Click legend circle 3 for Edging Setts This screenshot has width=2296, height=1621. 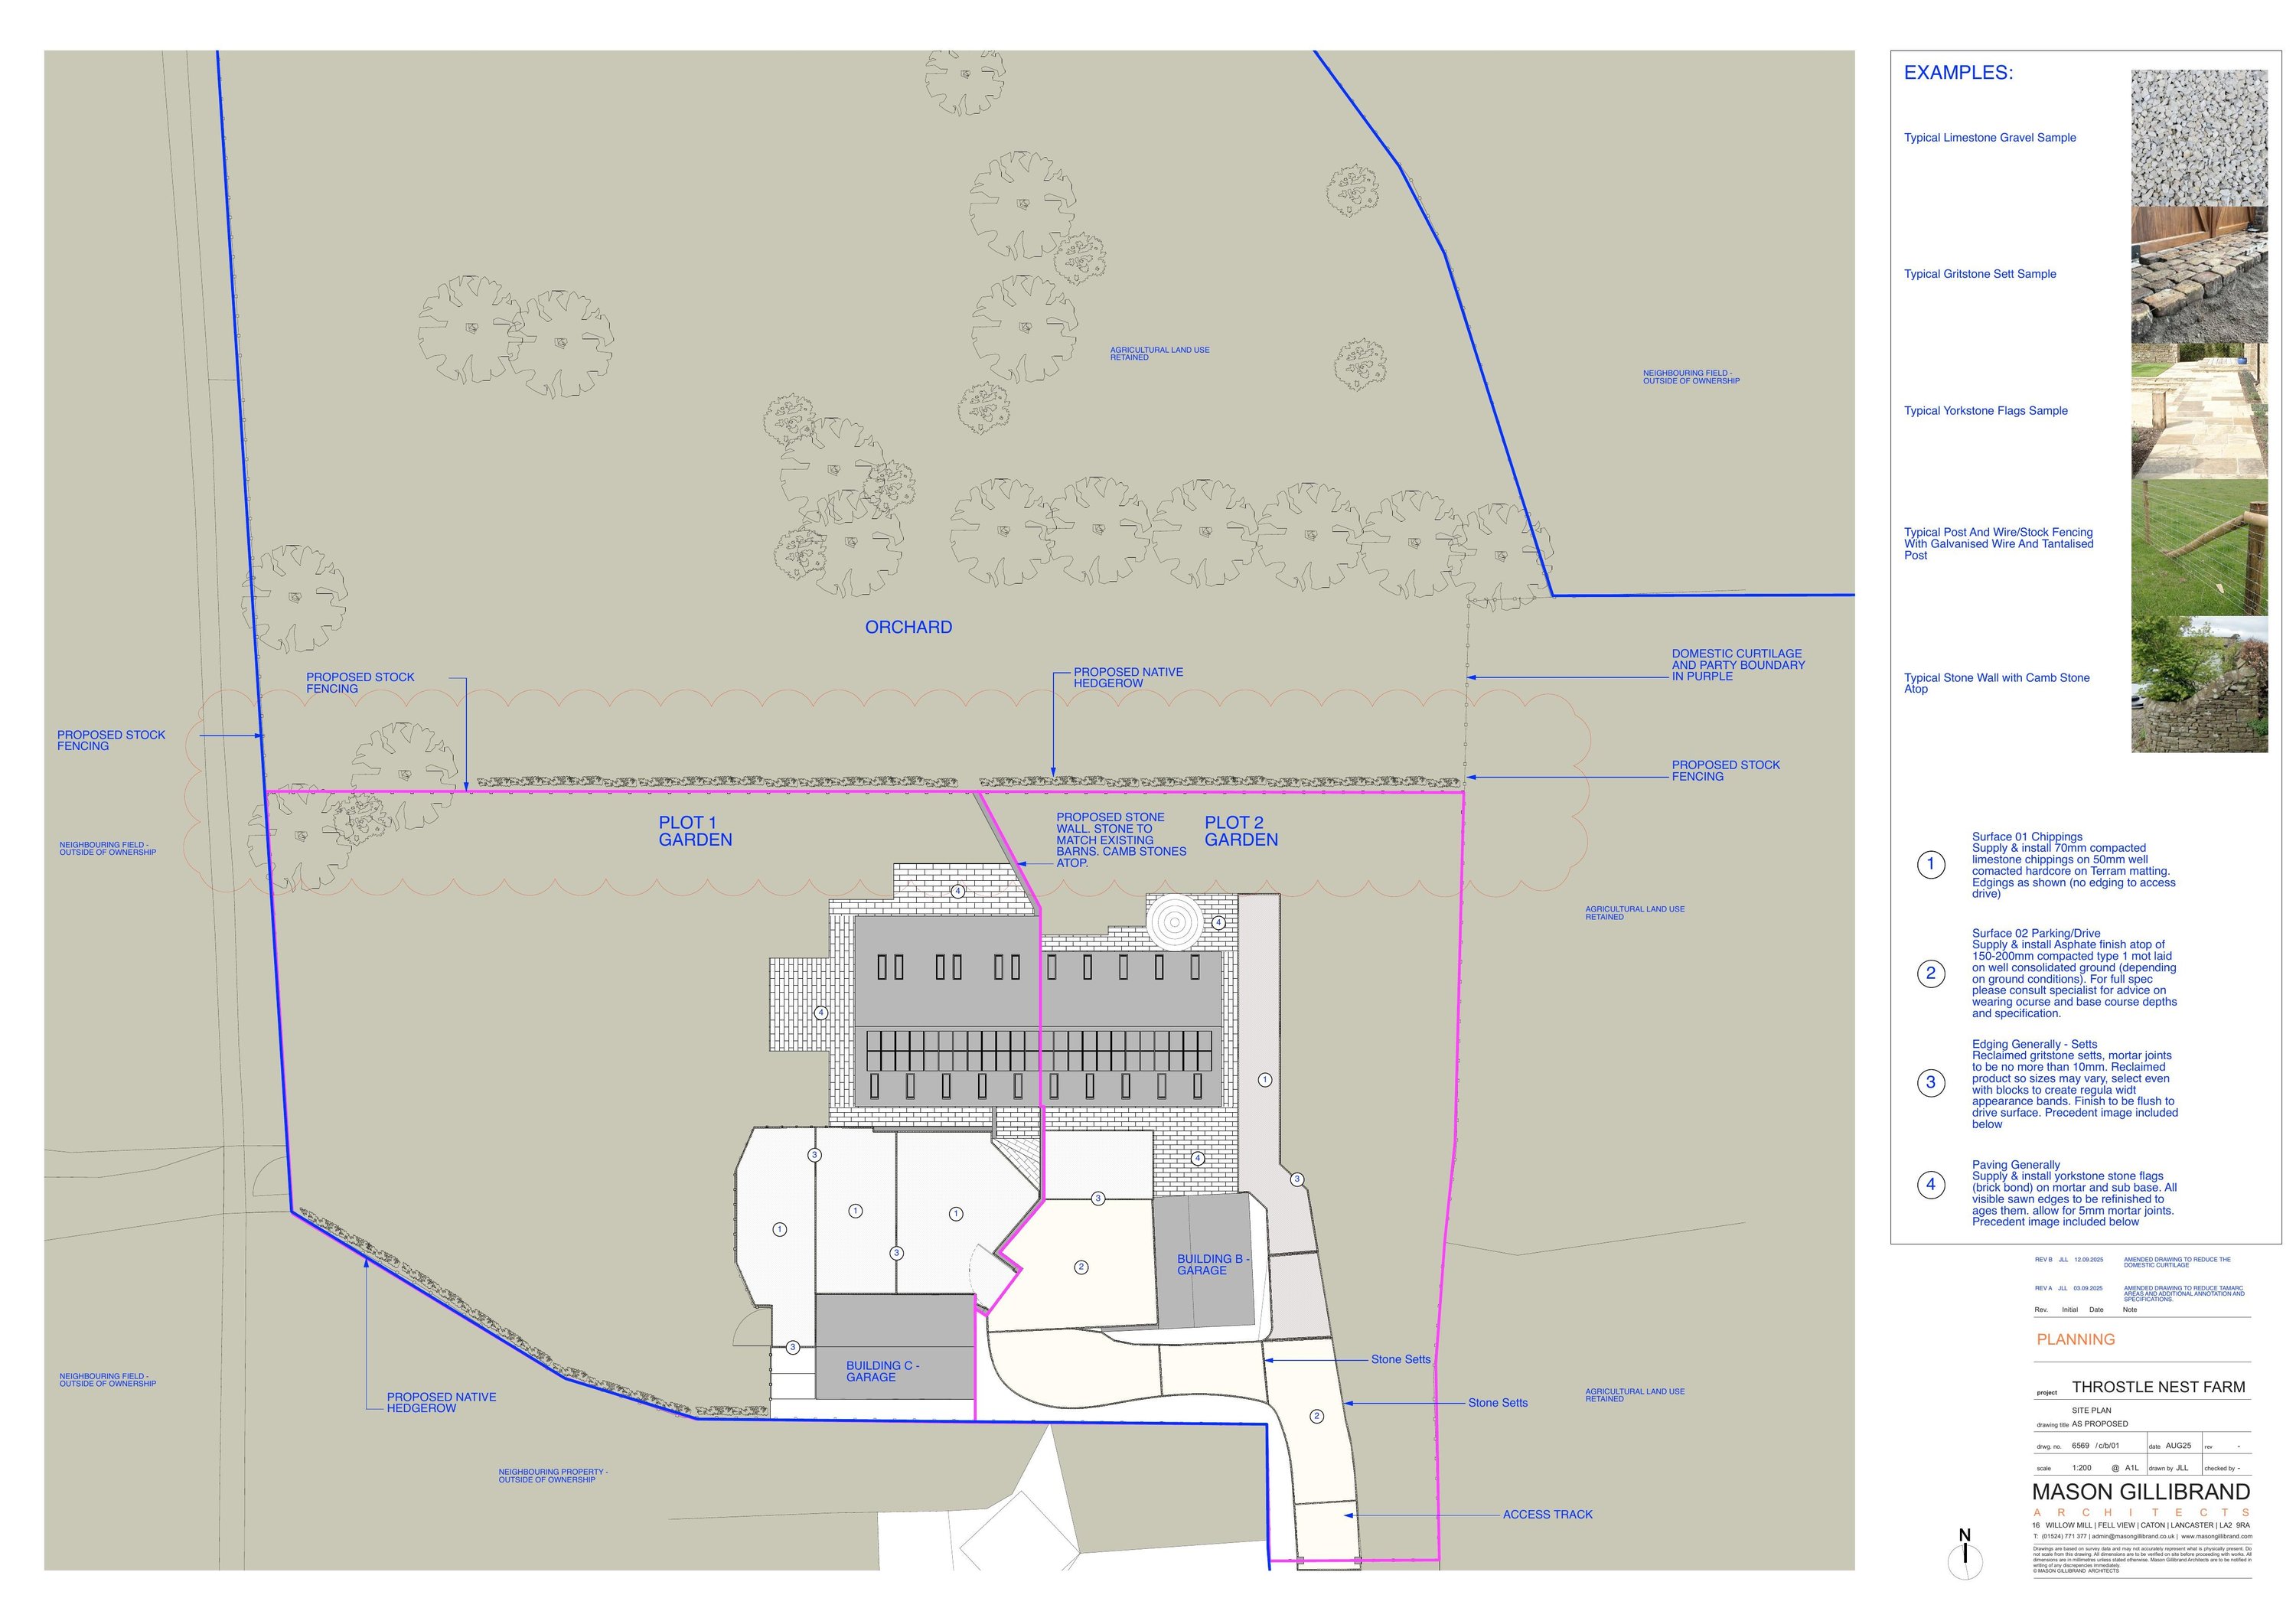[x=1930, y=1082]
